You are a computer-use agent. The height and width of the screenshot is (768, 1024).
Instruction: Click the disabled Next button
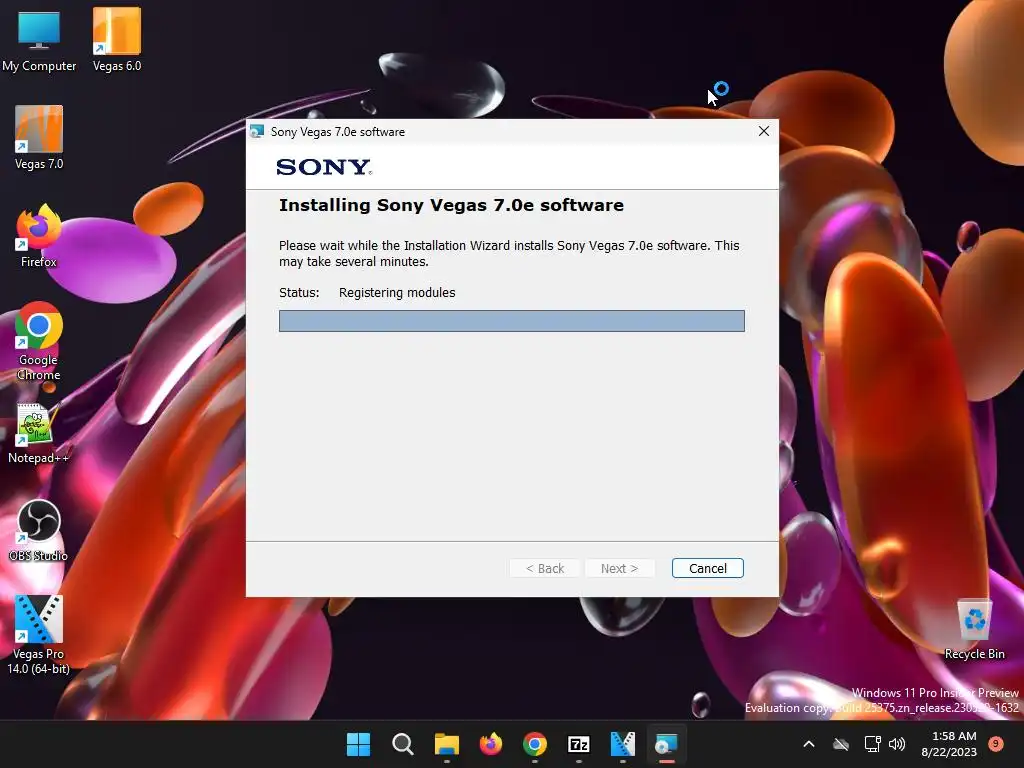[x=619, y=568]
